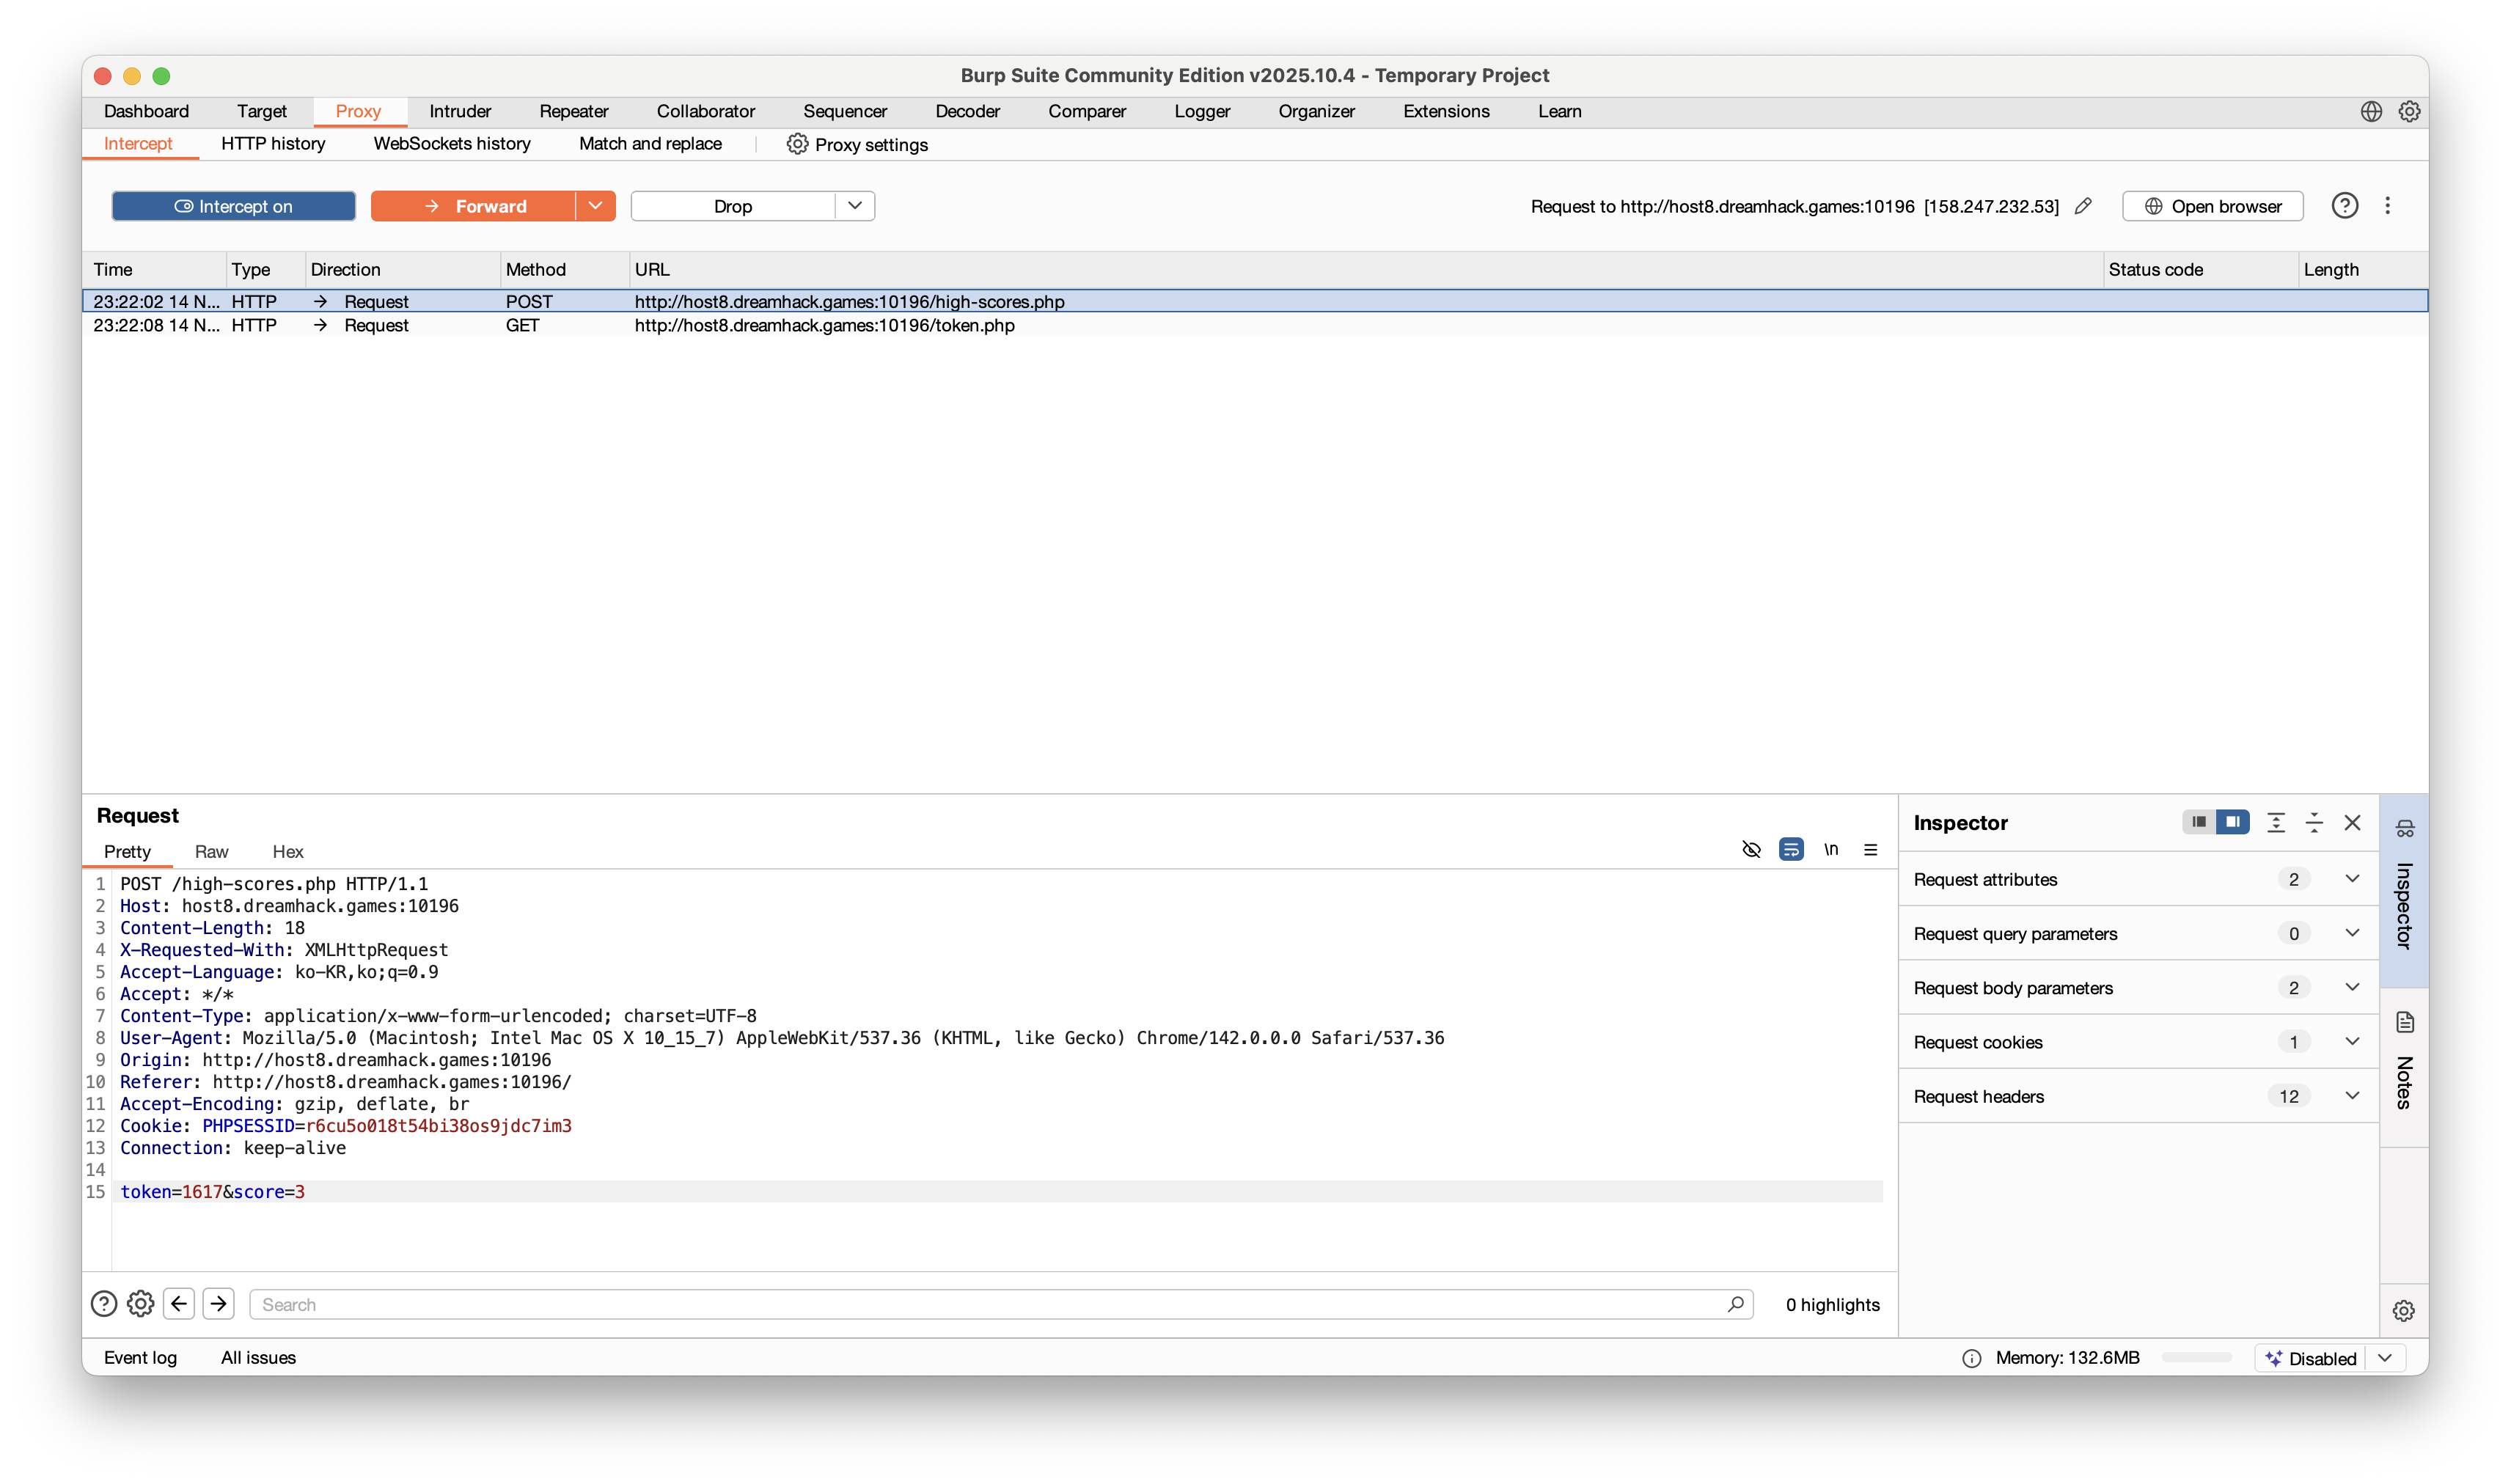
Task: Open the Notes side panel
Action: [x=2404, y=1066]
